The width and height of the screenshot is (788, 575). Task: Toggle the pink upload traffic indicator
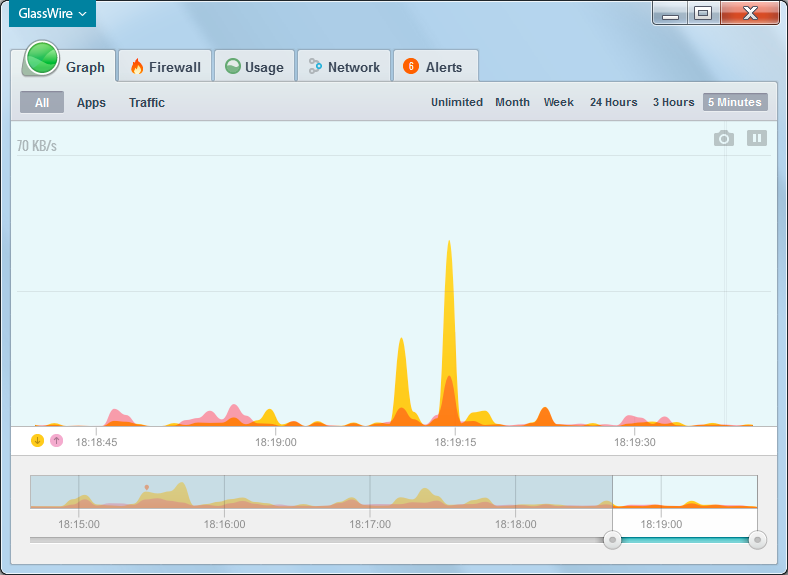56,441
